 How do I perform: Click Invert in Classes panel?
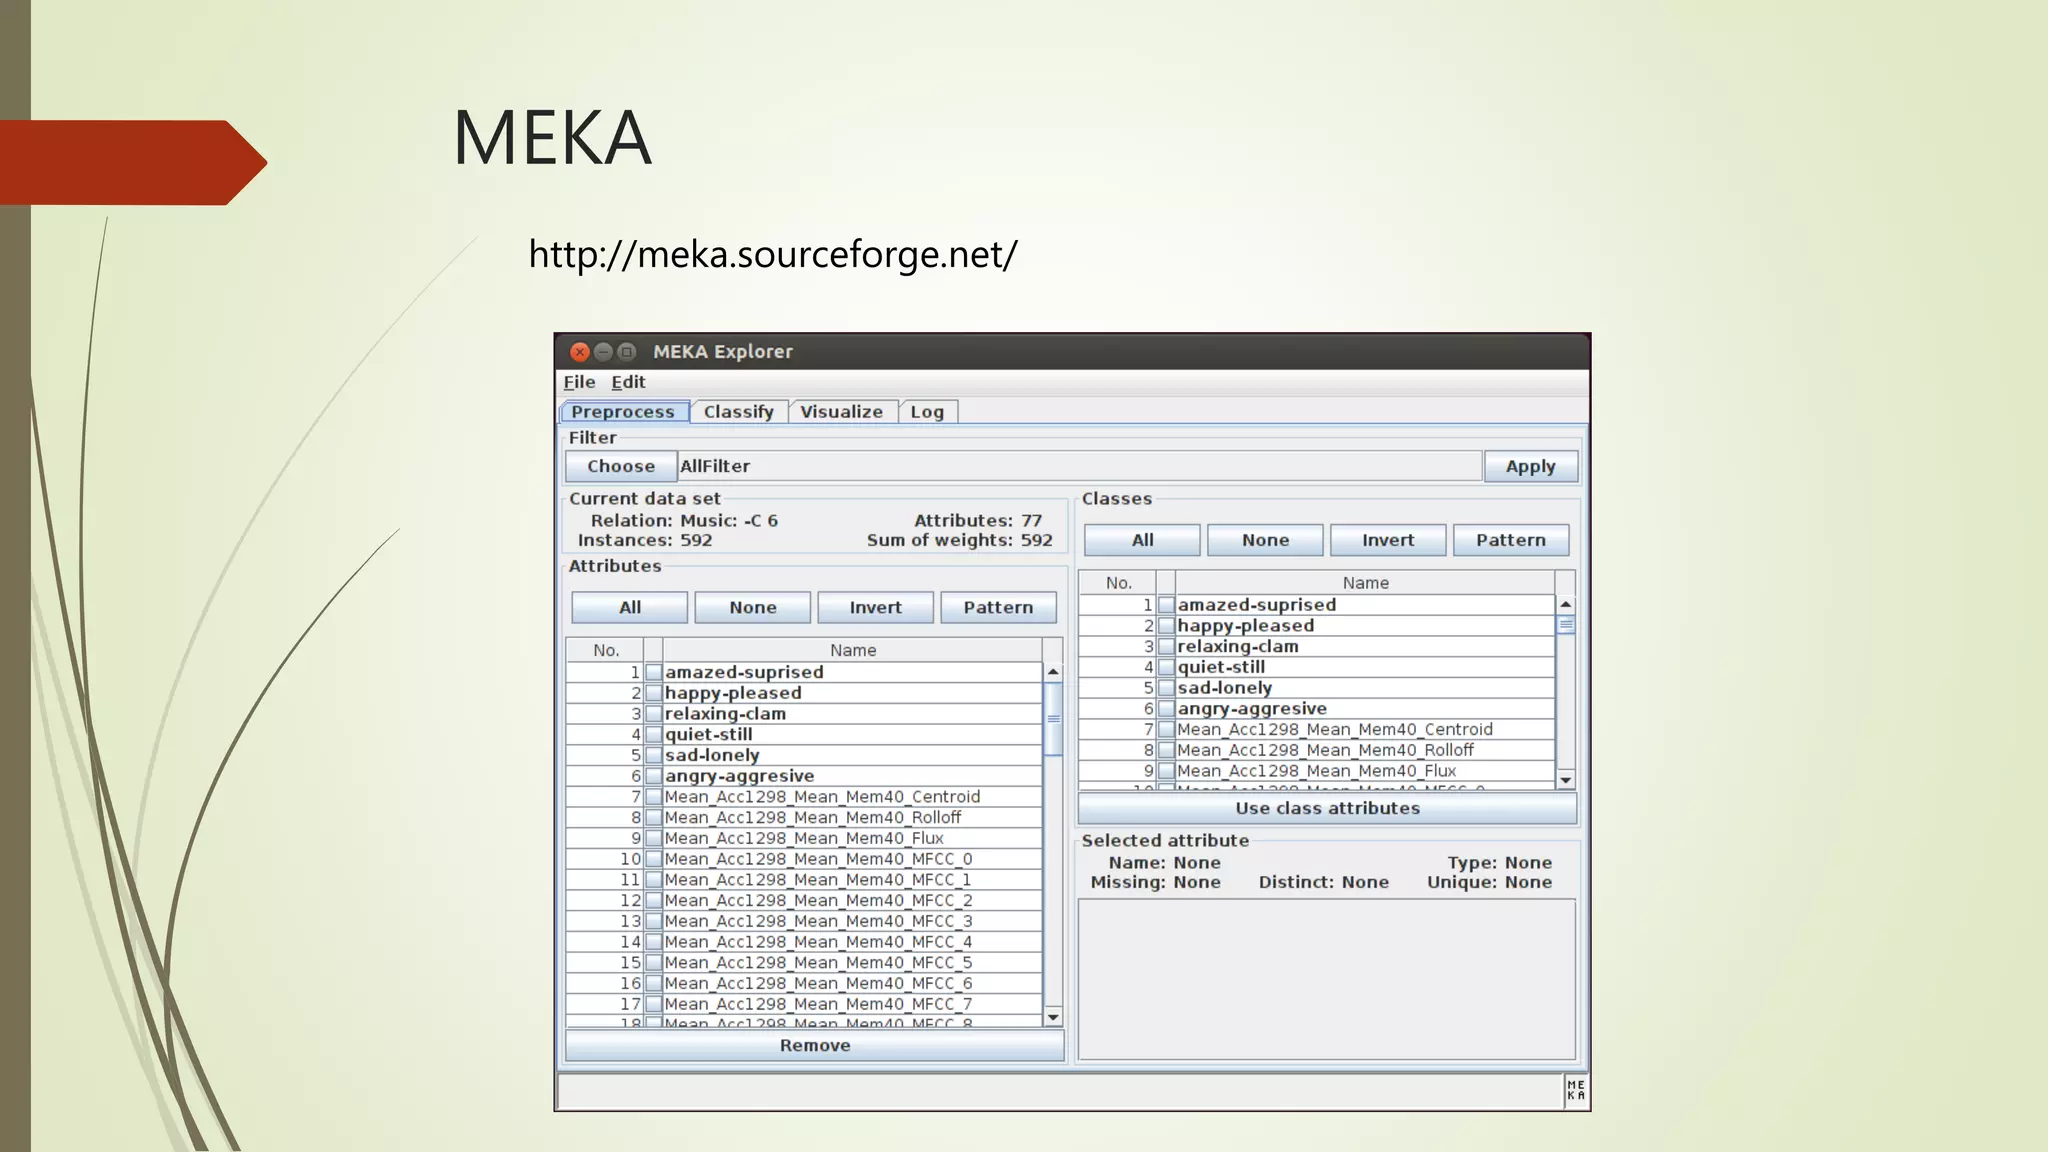pyautogui.click(x=1388, y=540)
